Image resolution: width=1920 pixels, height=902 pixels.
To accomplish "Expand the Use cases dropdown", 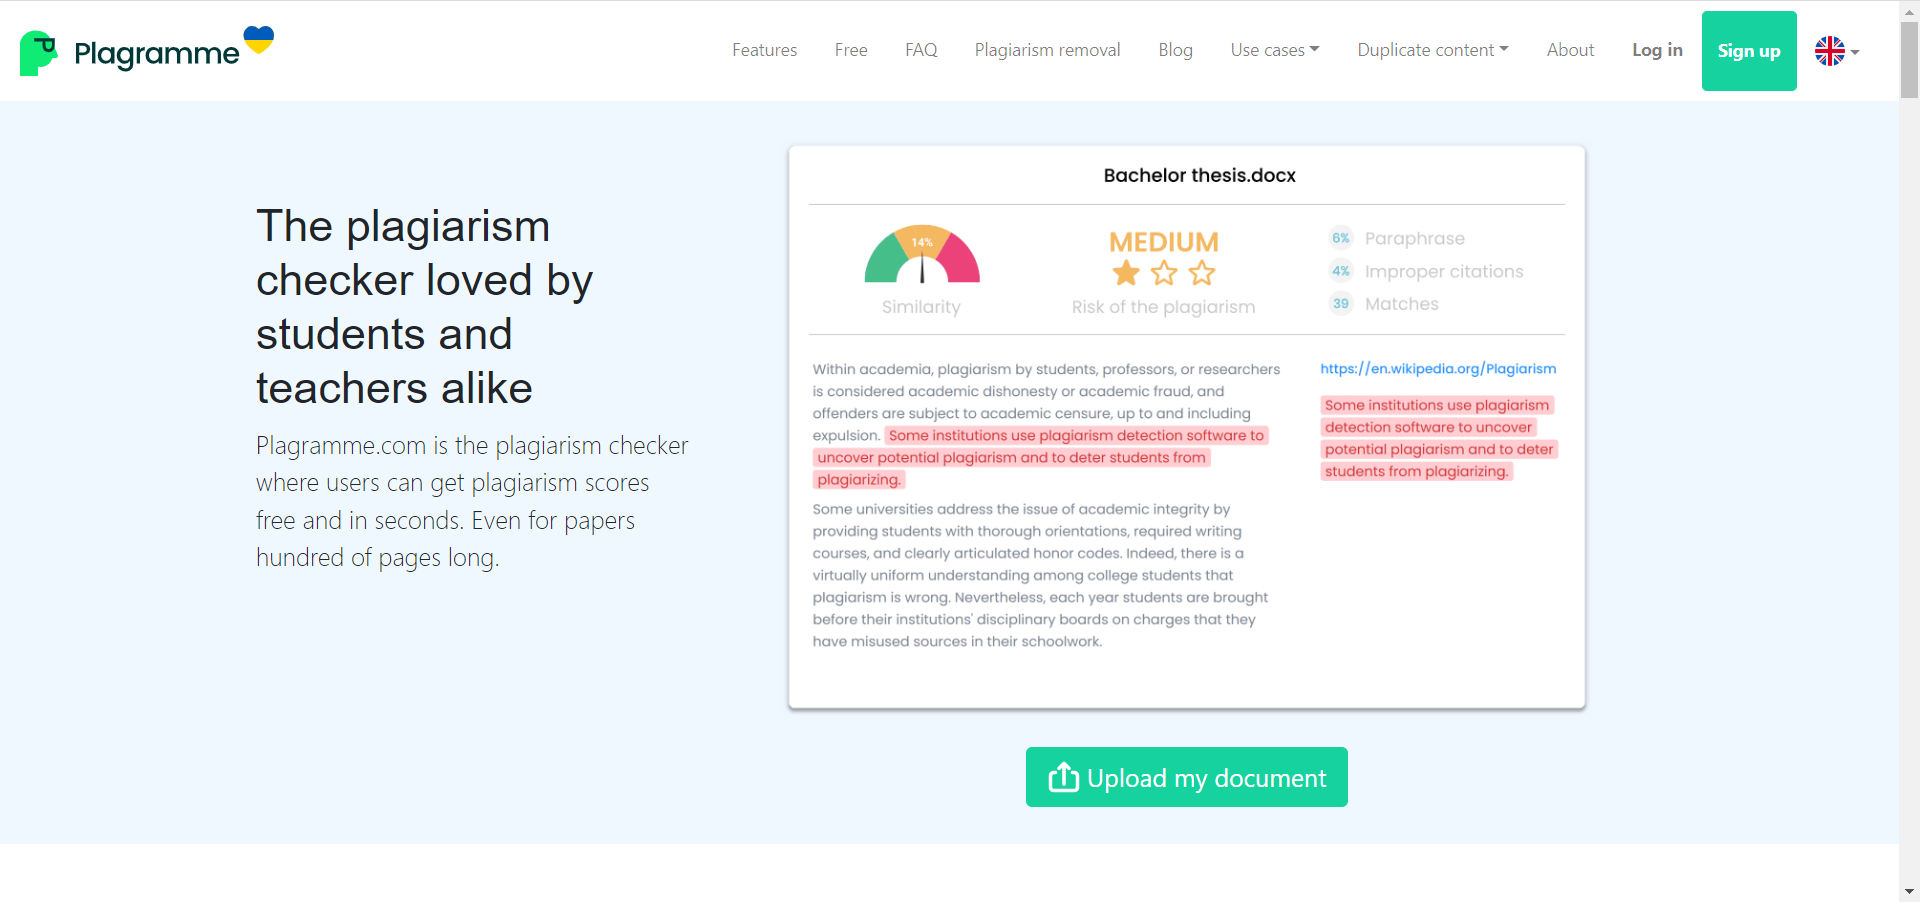I will (x=1275, y=50).
